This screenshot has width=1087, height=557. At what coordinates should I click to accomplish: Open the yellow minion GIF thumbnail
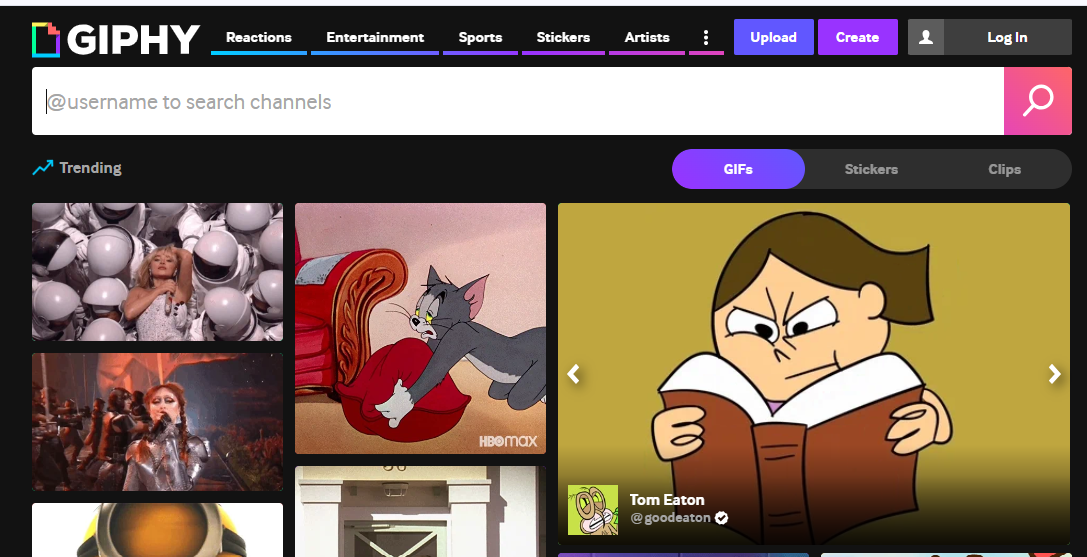pyautogui.click(x=157, y=530)
